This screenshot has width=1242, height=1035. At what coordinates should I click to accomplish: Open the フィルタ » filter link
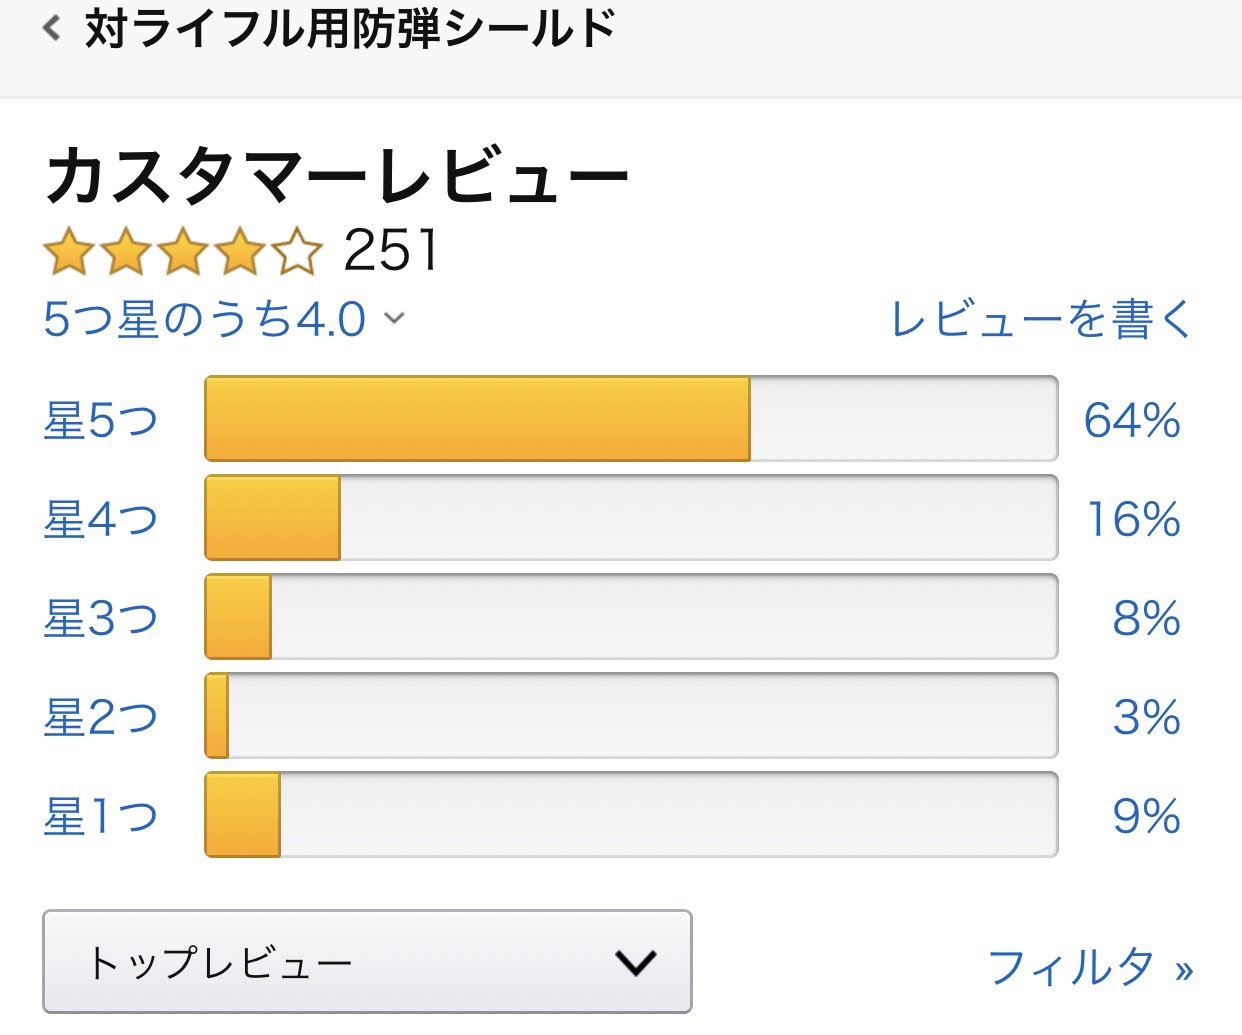click(x=1090, y=967)
